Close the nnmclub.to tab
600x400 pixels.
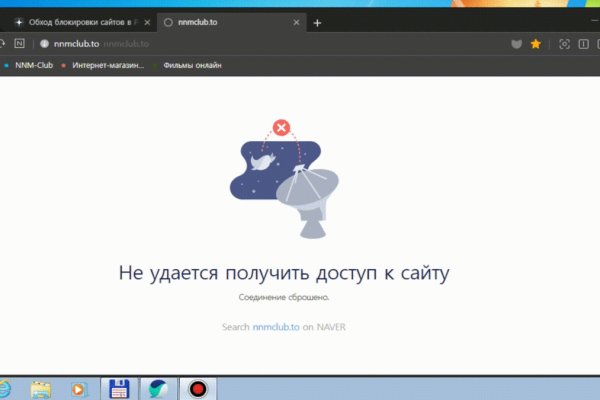296,22
